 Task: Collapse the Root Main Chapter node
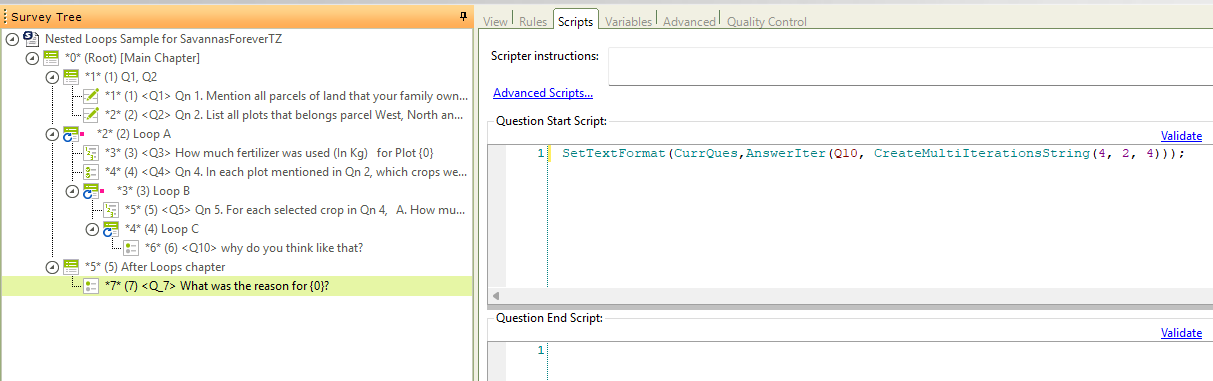31,57
